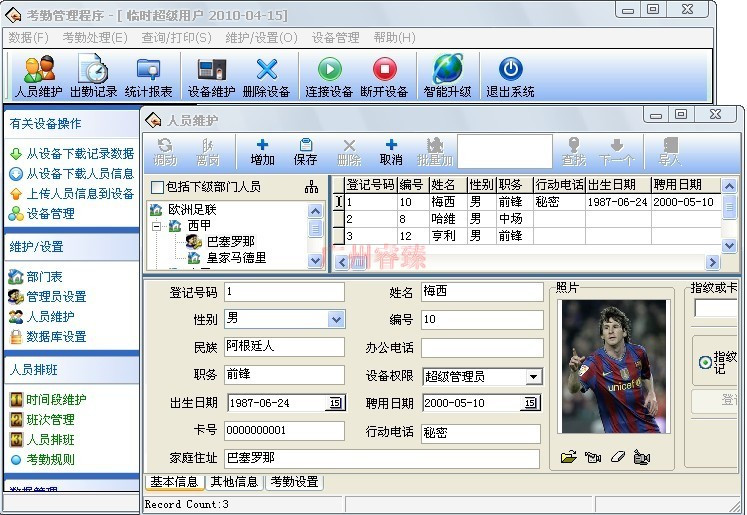Select the 指纹登记 radio button
The image size is (747, 515).
point(705,363)
